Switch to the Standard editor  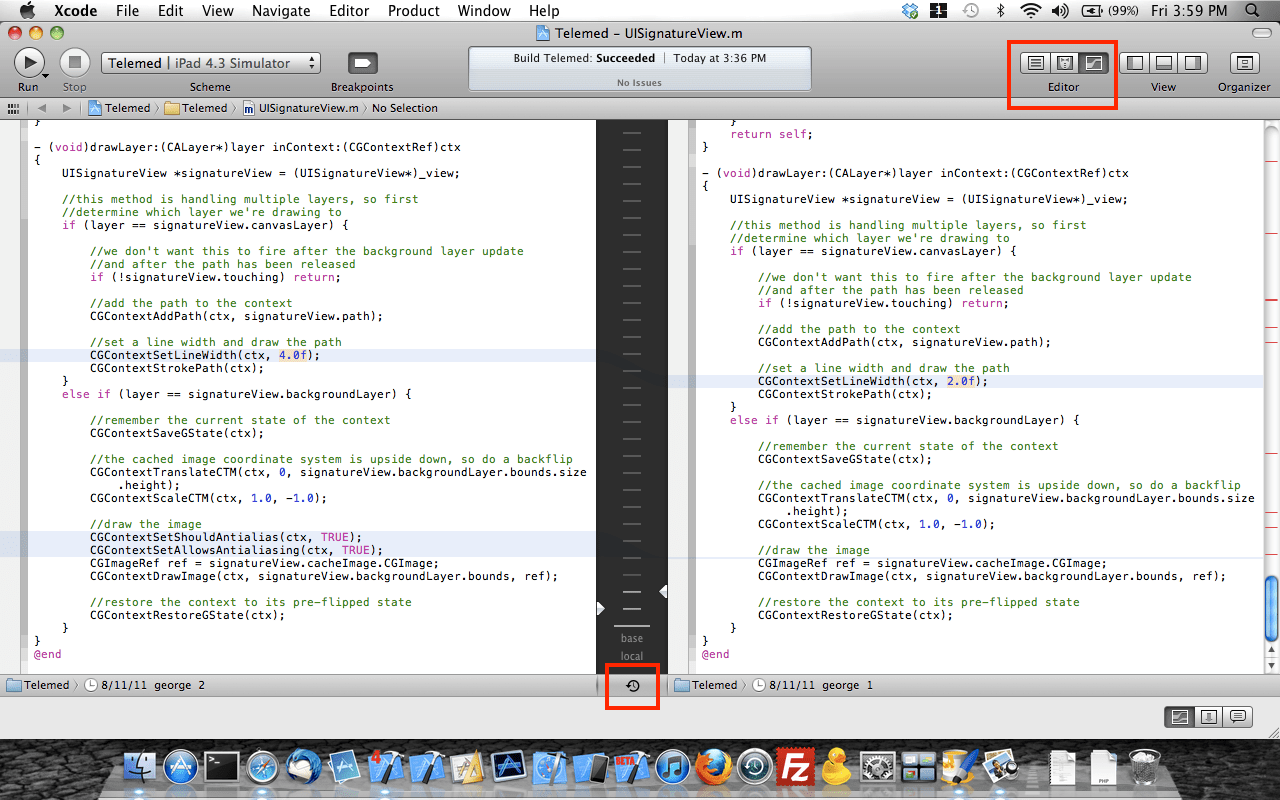pyautogui.click(x=1035, y=62)
